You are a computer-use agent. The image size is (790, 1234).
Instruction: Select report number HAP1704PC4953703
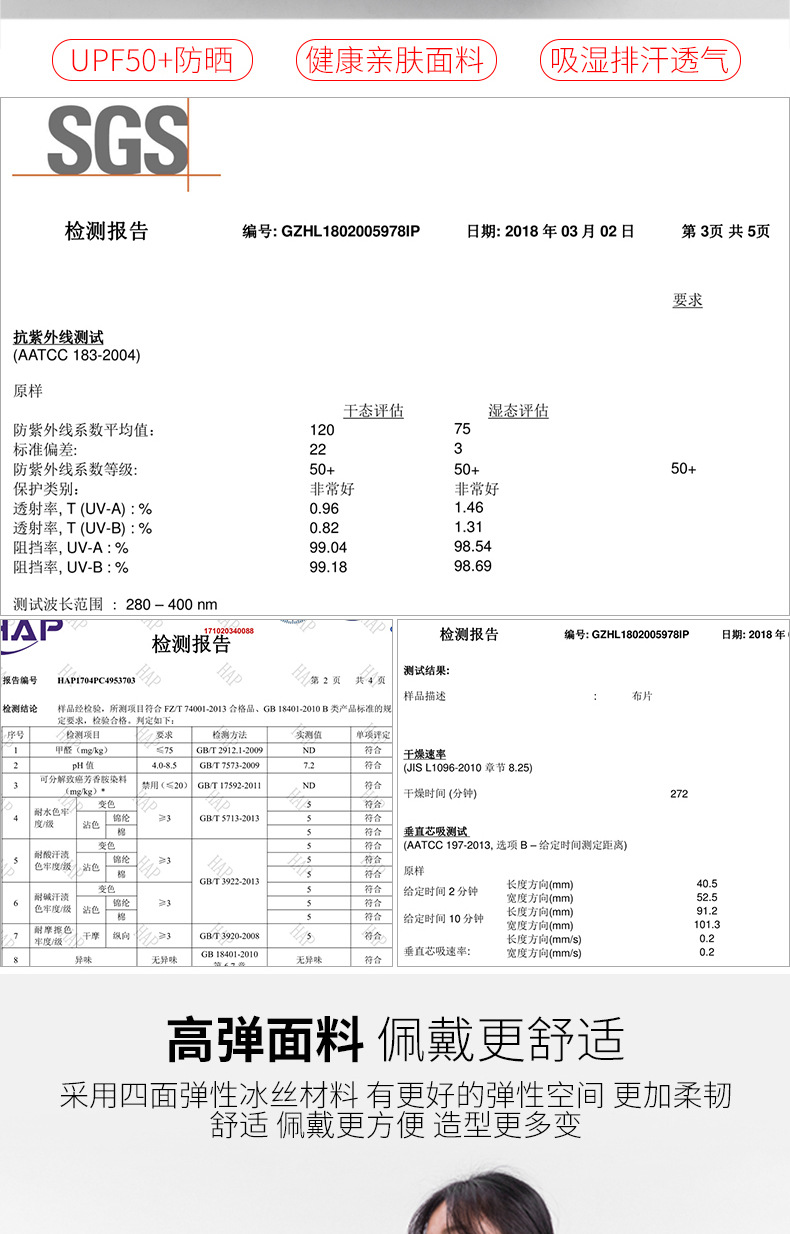pos(96,680)
